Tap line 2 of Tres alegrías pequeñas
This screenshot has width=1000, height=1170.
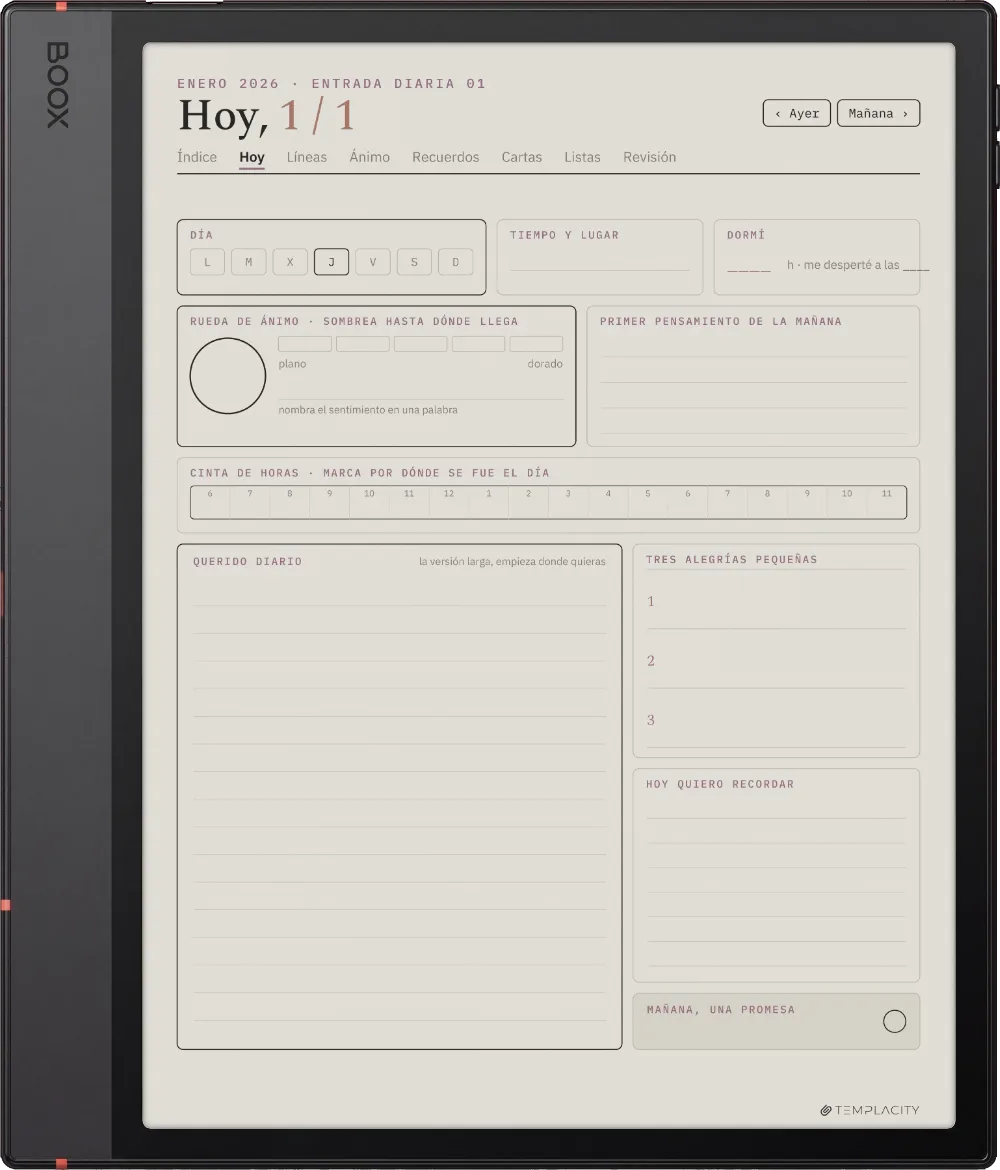(x=776, y=661)
